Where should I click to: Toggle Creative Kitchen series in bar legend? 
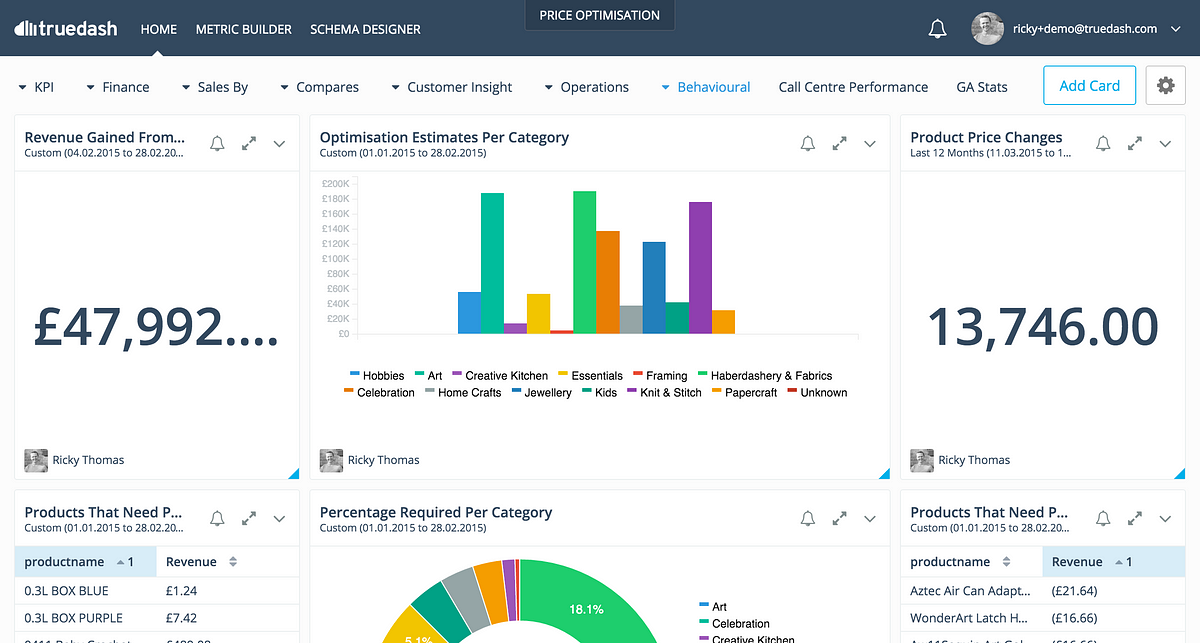click(x=500, y=376)
